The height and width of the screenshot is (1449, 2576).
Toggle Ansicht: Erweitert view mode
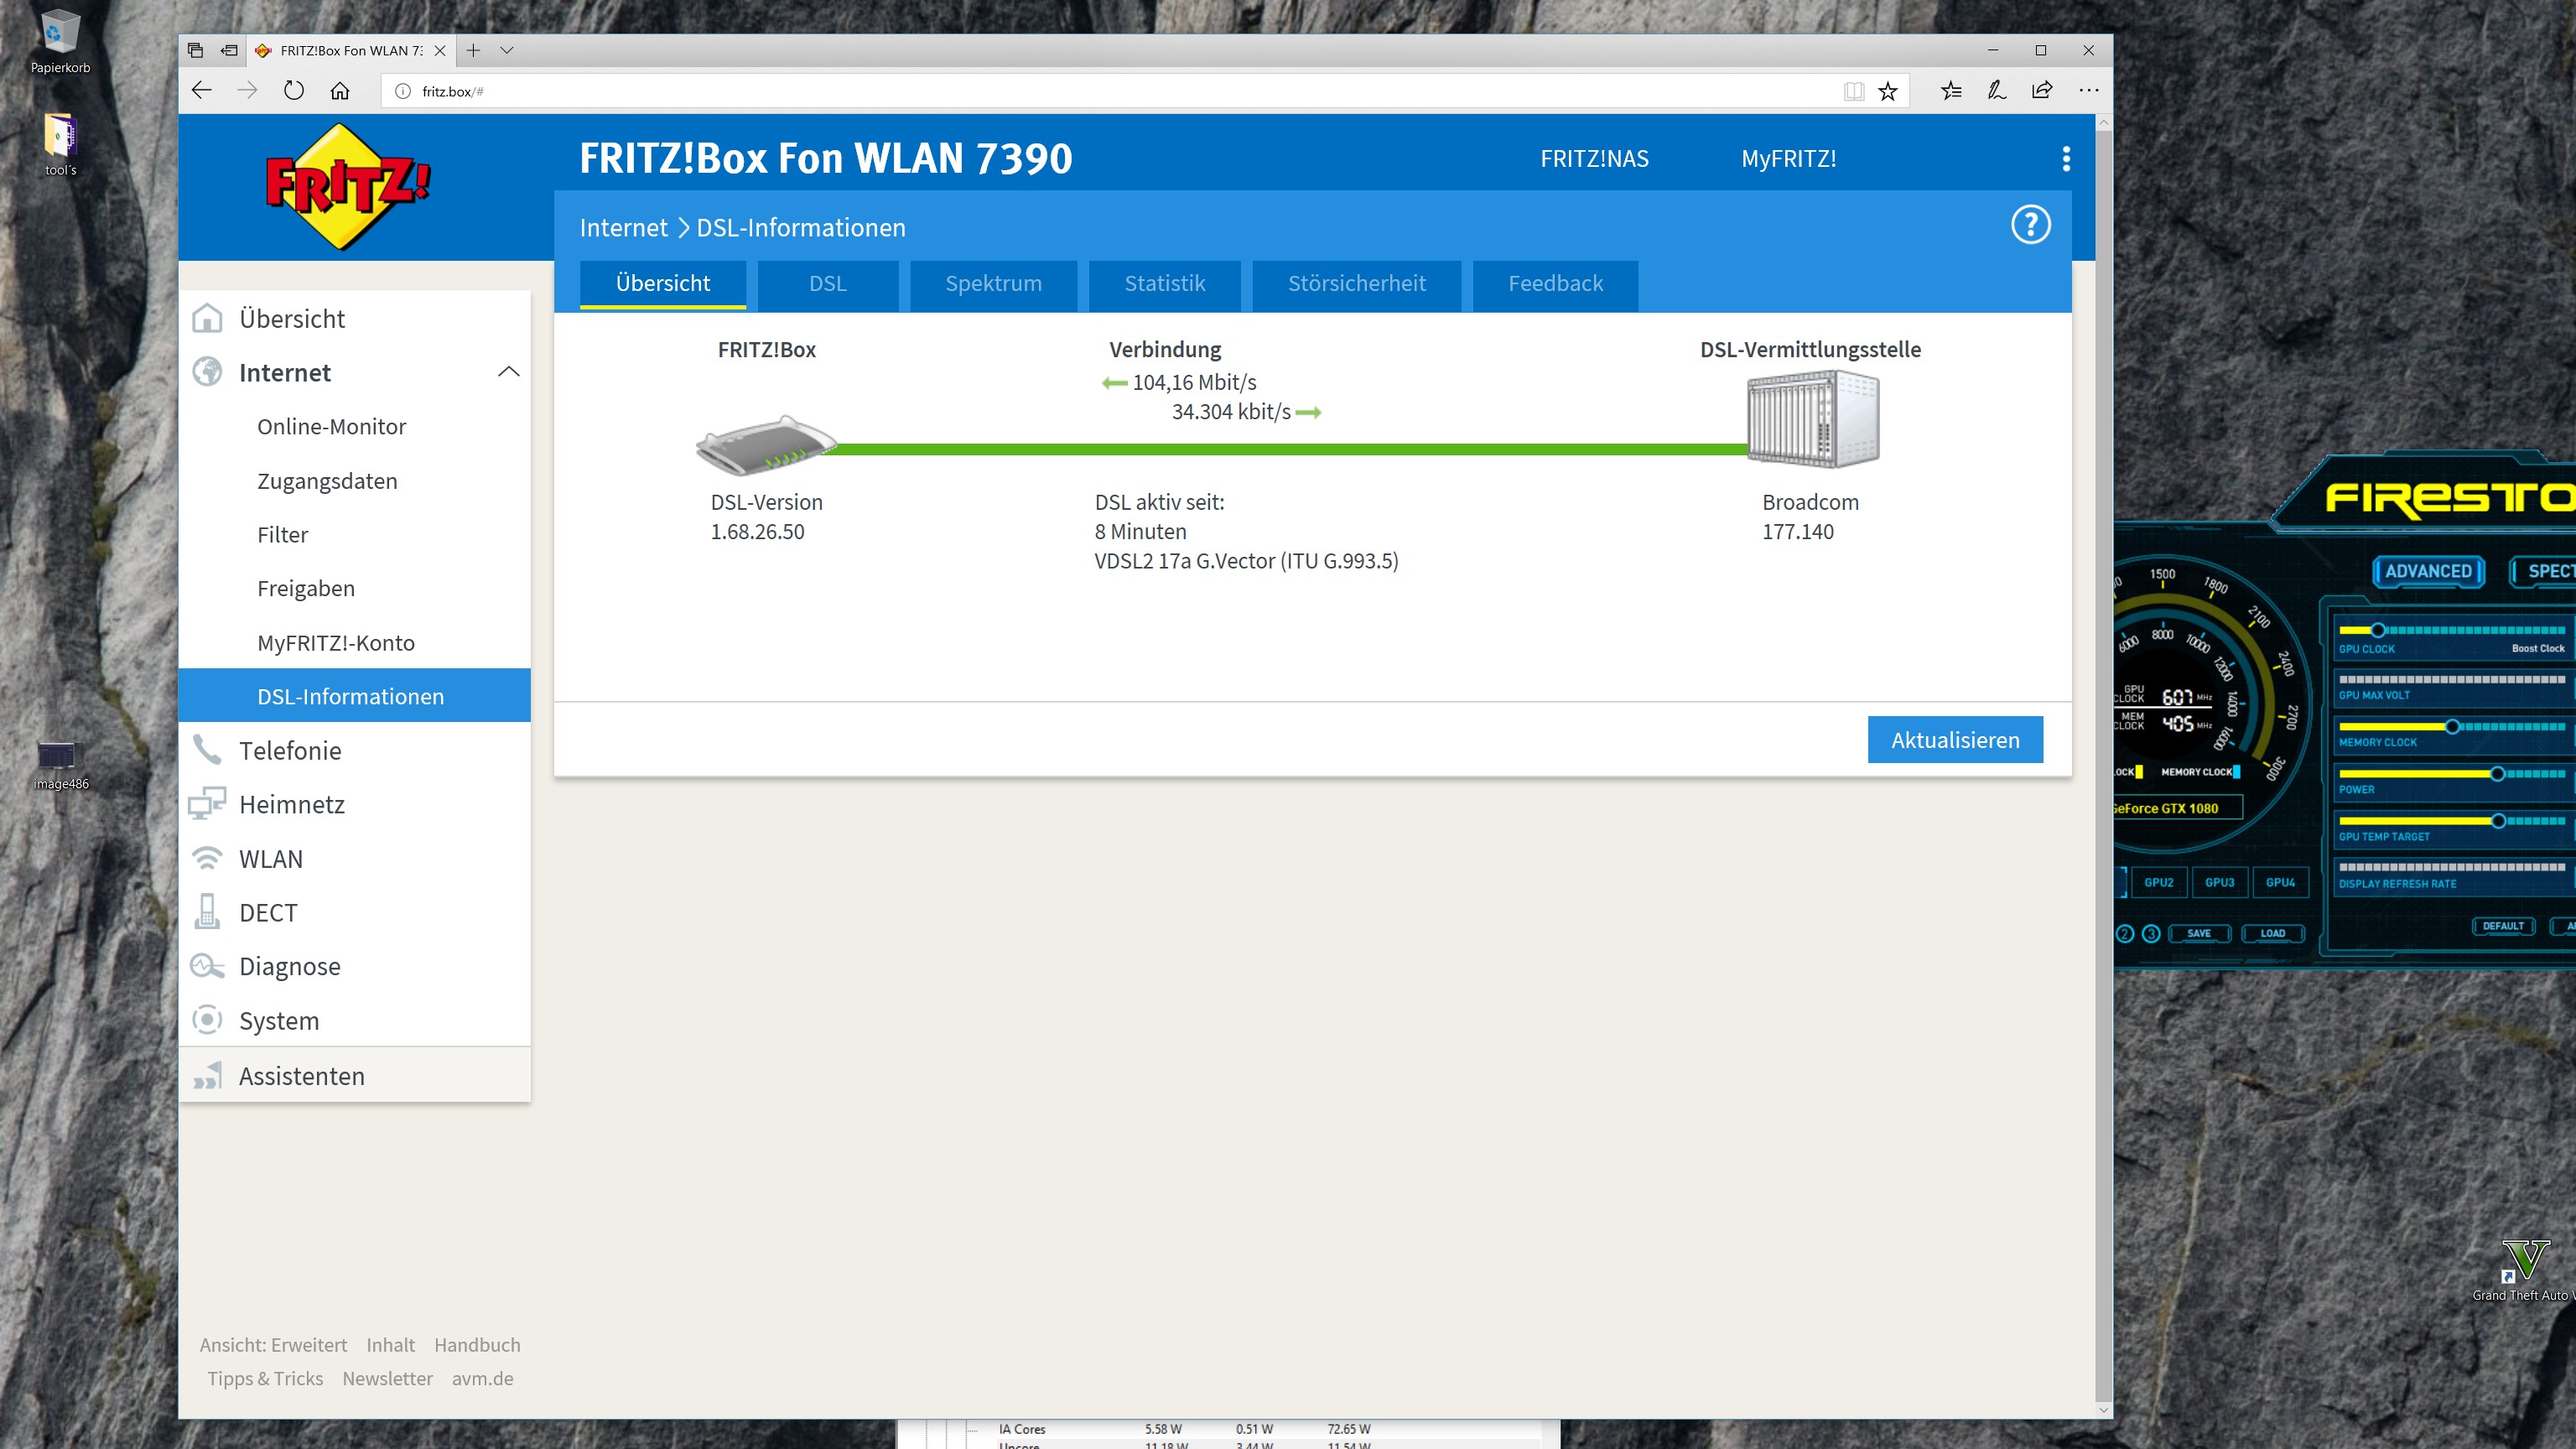273,1345
